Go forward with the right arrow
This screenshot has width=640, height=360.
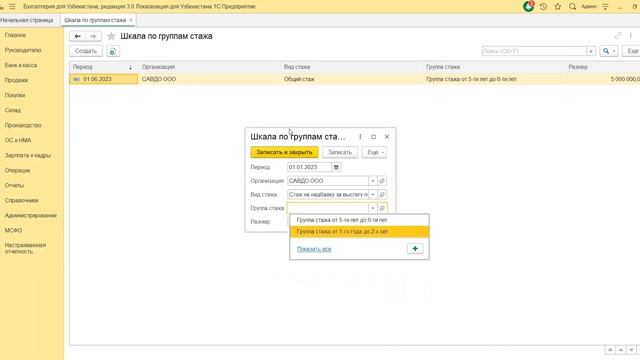click(93, 36)
